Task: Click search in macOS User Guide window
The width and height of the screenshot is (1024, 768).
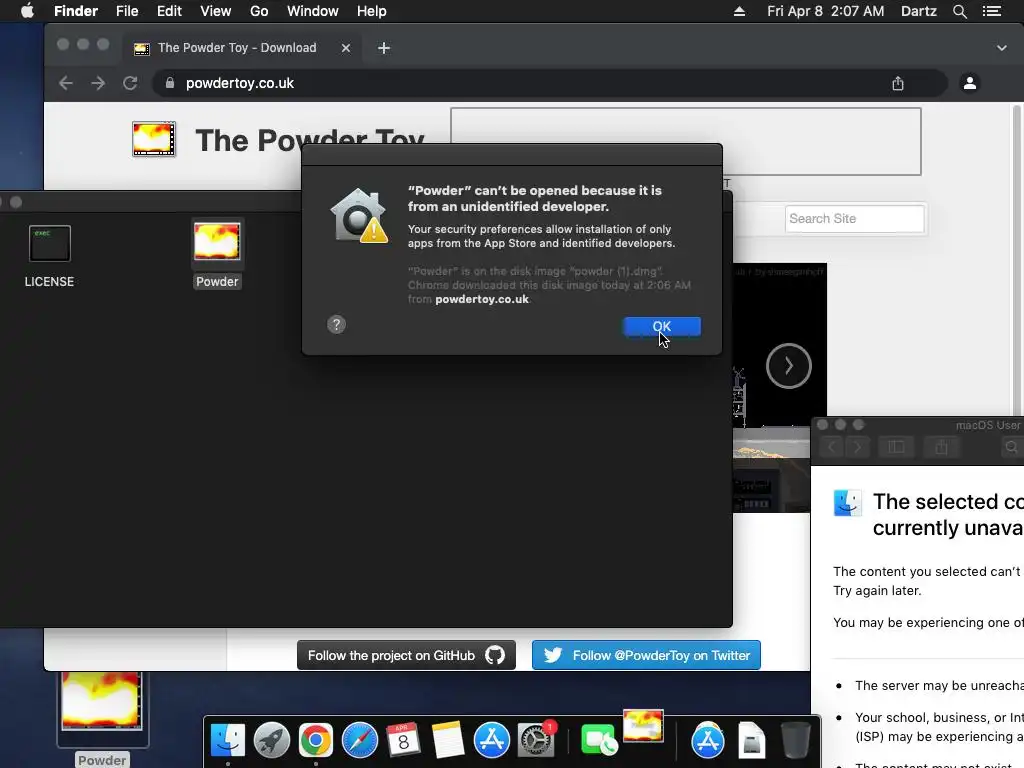Action: pyautogui.click(x=1011, y=447)
